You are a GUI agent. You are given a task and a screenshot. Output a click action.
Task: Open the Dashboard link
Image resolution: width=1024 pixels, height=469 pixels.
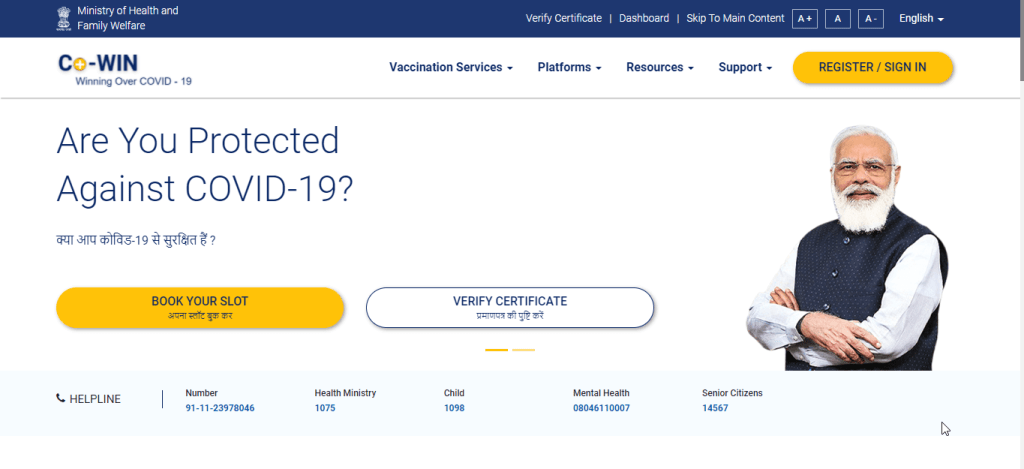pos(644,18)
